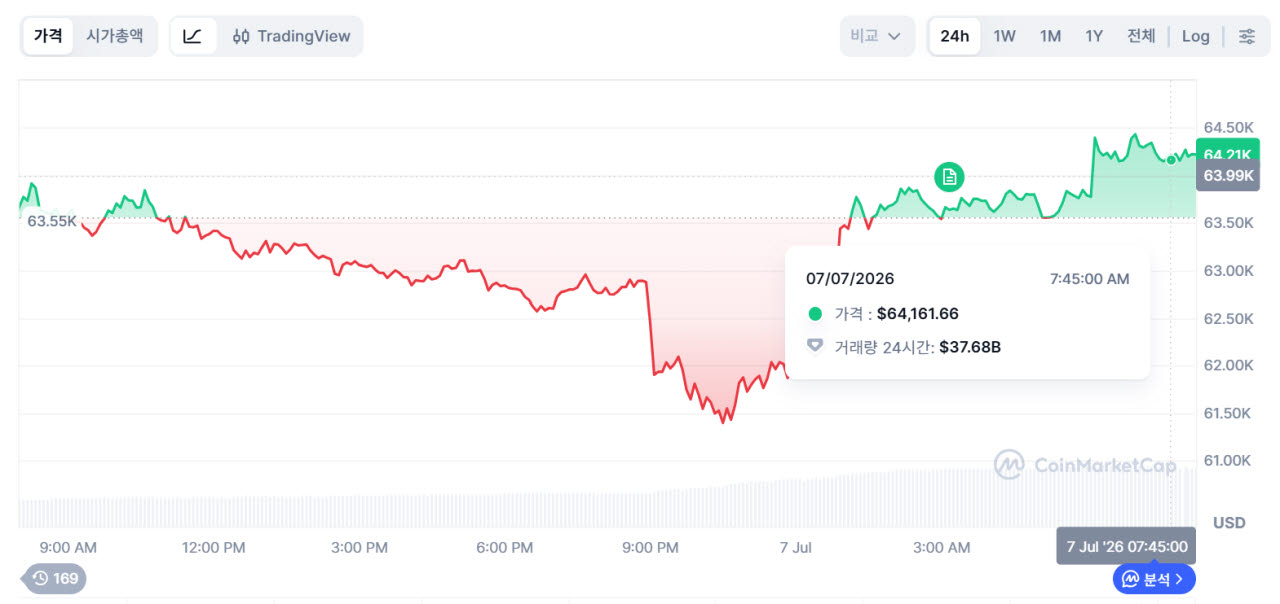The width and height of the screenshot is (1280, 604).
Task: Select the 가격 price toggle
Action: pos(48,36)
